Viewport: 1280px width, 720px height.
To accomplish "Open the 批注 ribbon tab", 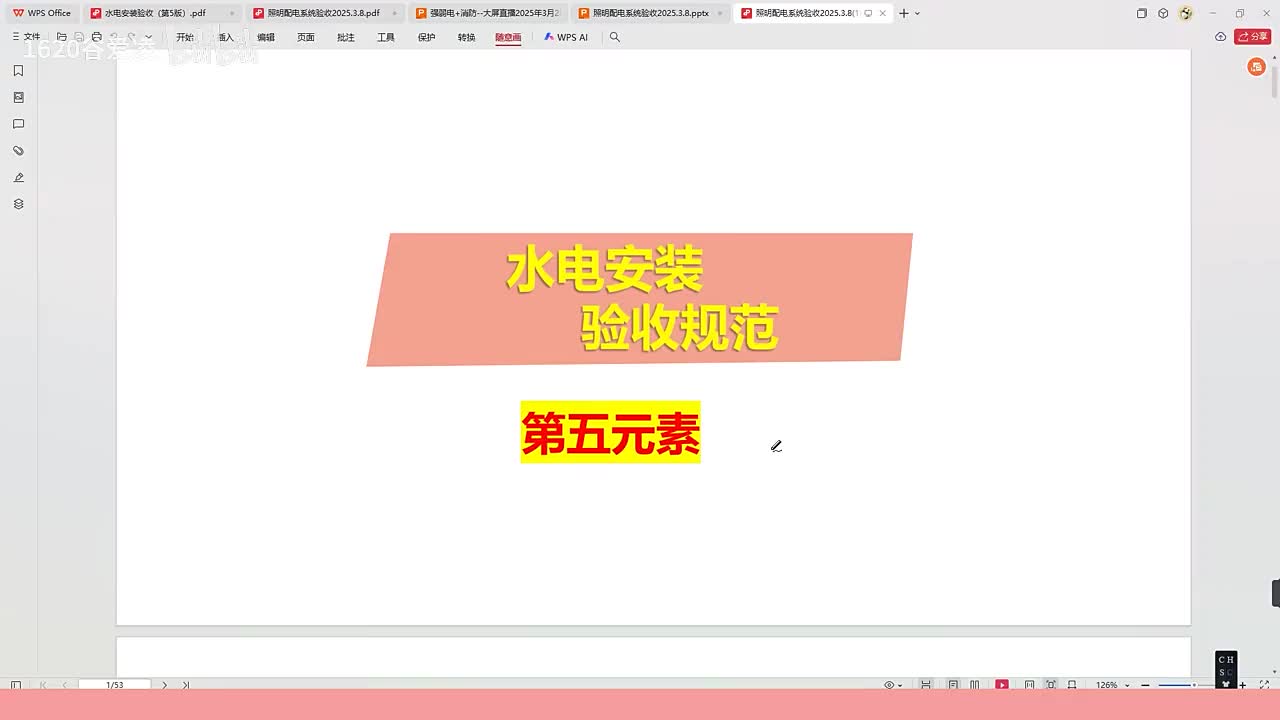I will [346, 37].
